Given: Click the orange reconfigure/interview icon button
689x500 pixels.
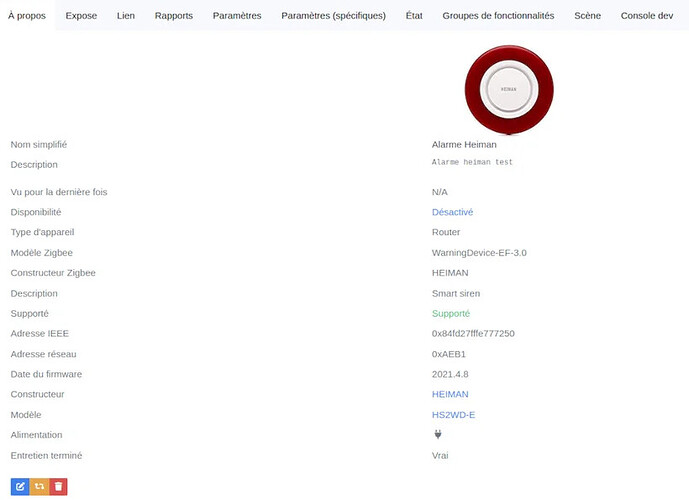Looking at the screenshot, I should (x=40, y=486).
